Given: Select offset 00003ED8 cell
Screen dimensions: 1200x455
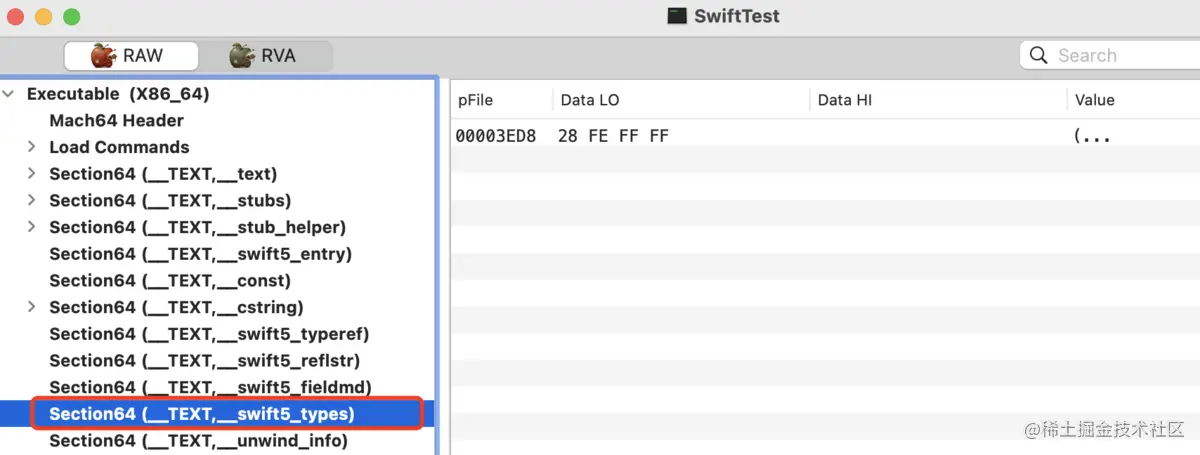Looking at the screenshot, I should (496, 136).
